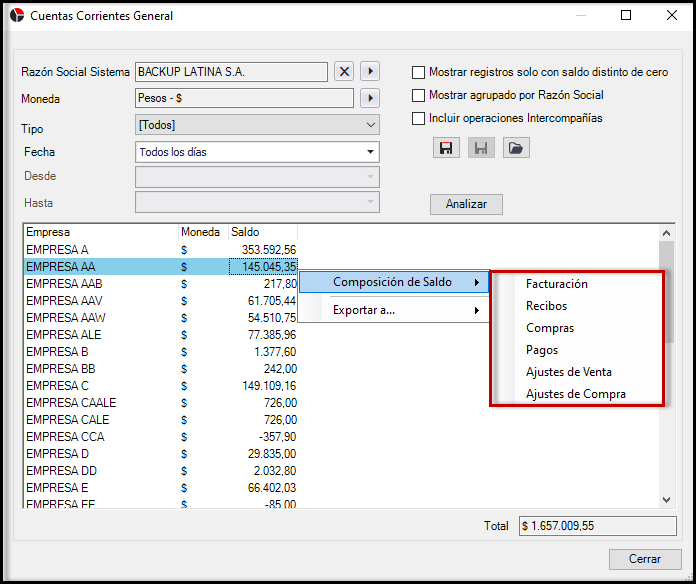The width and height of the screenshot is (696, 584).
Task: Click saldo value 149.109,16
Action: coord(269,386)
